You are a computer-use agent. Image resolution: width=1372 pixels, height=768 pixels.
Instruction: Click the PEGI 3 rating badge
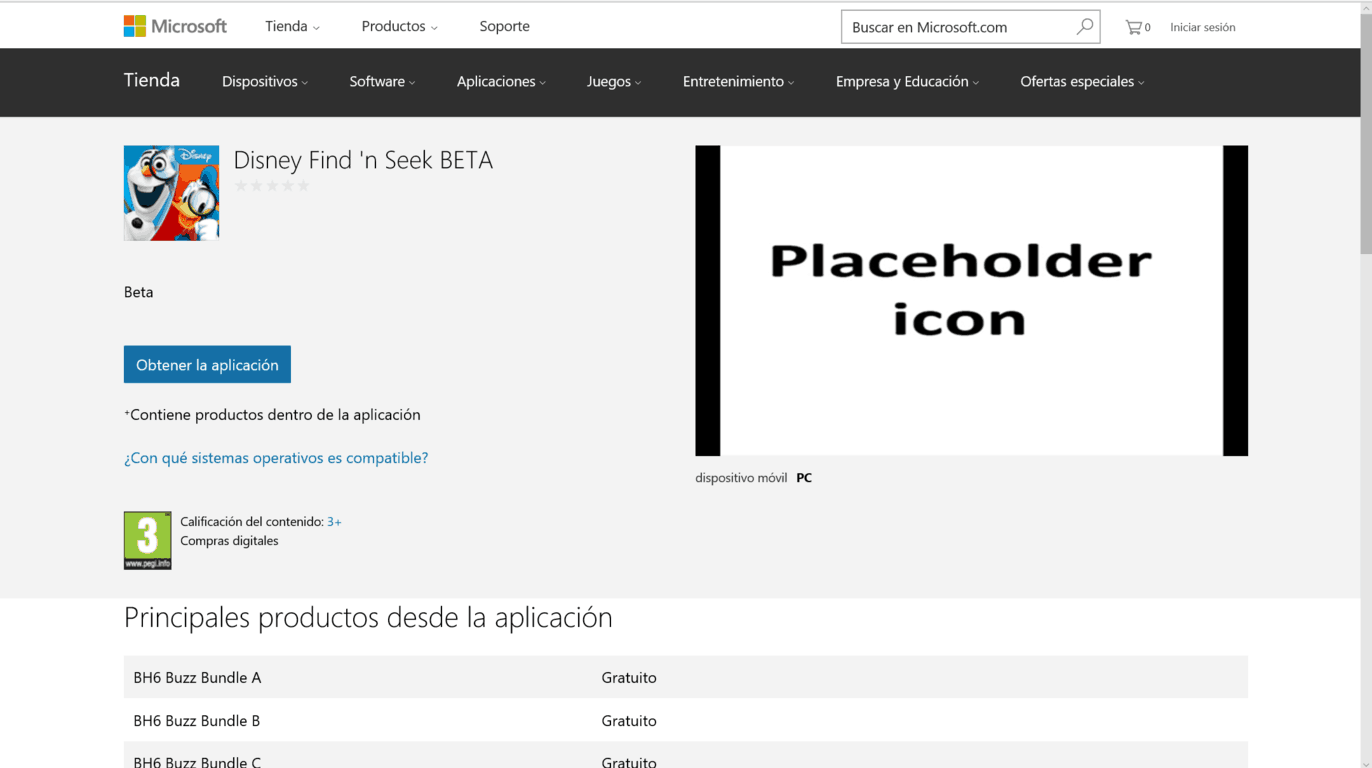coord(147,540)
